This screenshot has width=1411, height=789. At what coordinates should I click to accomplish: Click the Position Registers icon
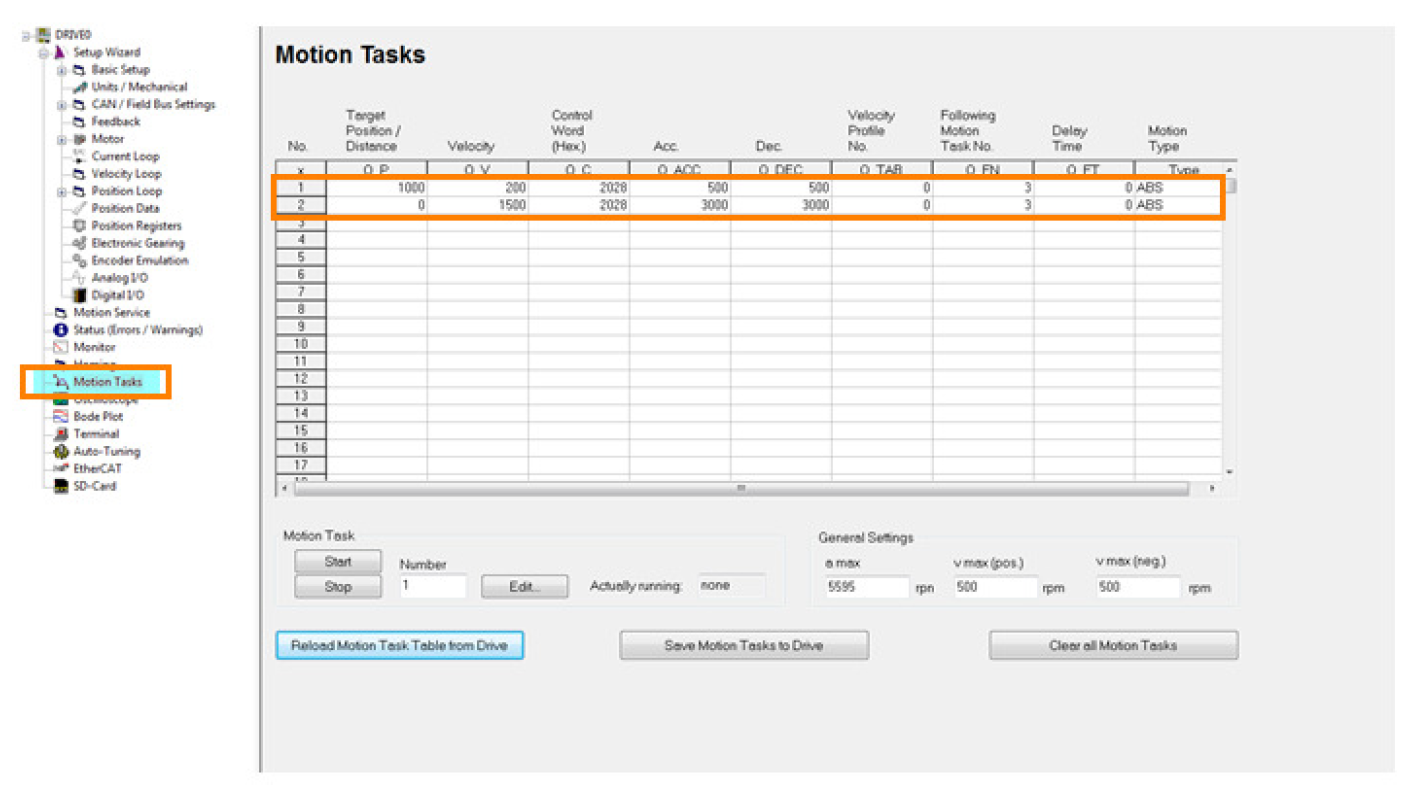coord(79,226)
